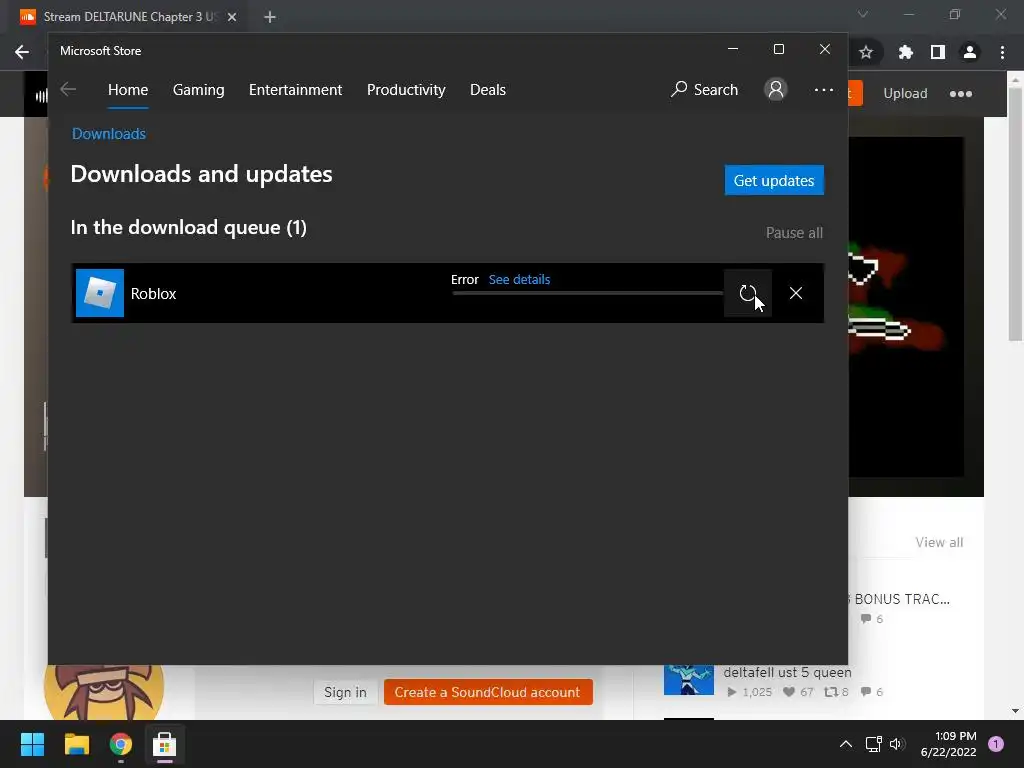The image size is (1024, 768).
Task: Click deltafell ust 5 queen thumbnail
Action: [x=689, y=680]
